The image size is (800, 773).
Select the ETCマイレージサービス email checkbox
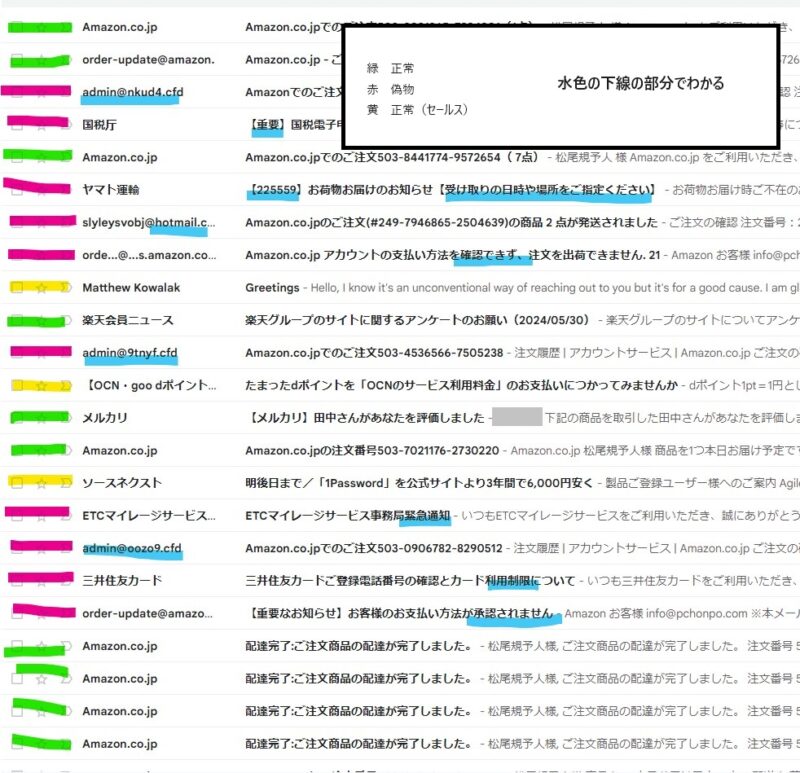click(17, 515)
